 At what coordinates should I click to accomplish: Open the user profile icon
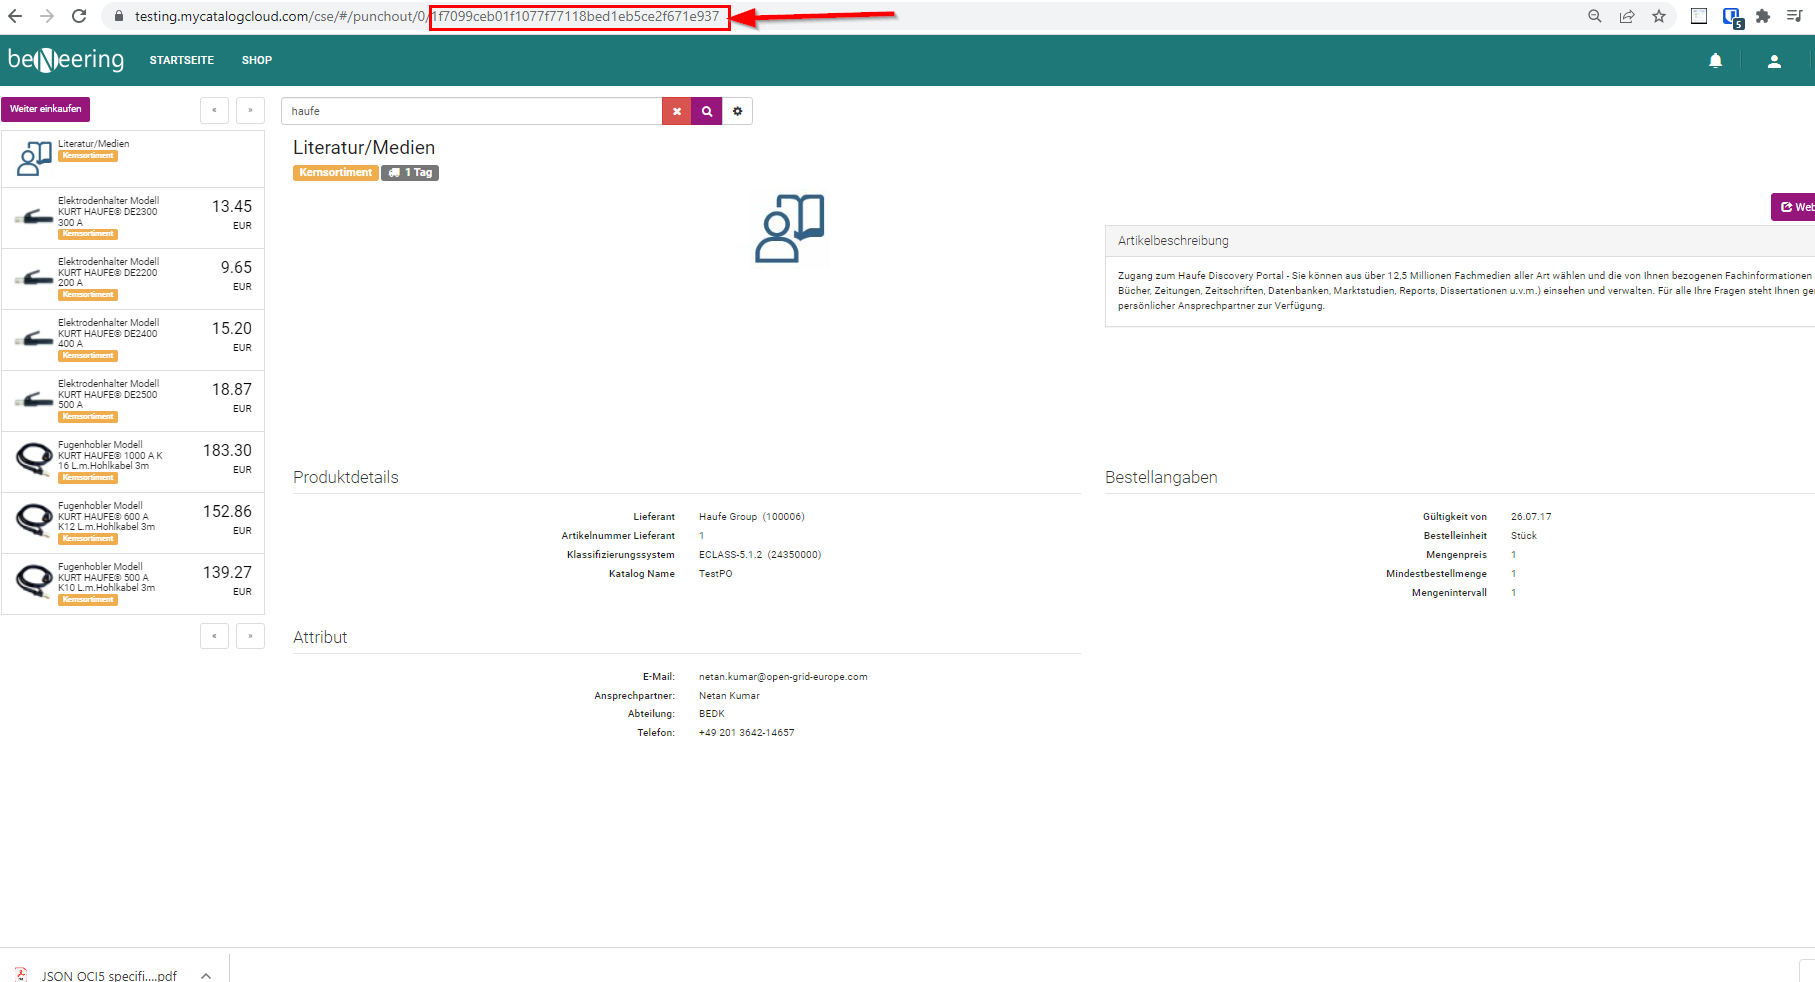click(1774, 61)
